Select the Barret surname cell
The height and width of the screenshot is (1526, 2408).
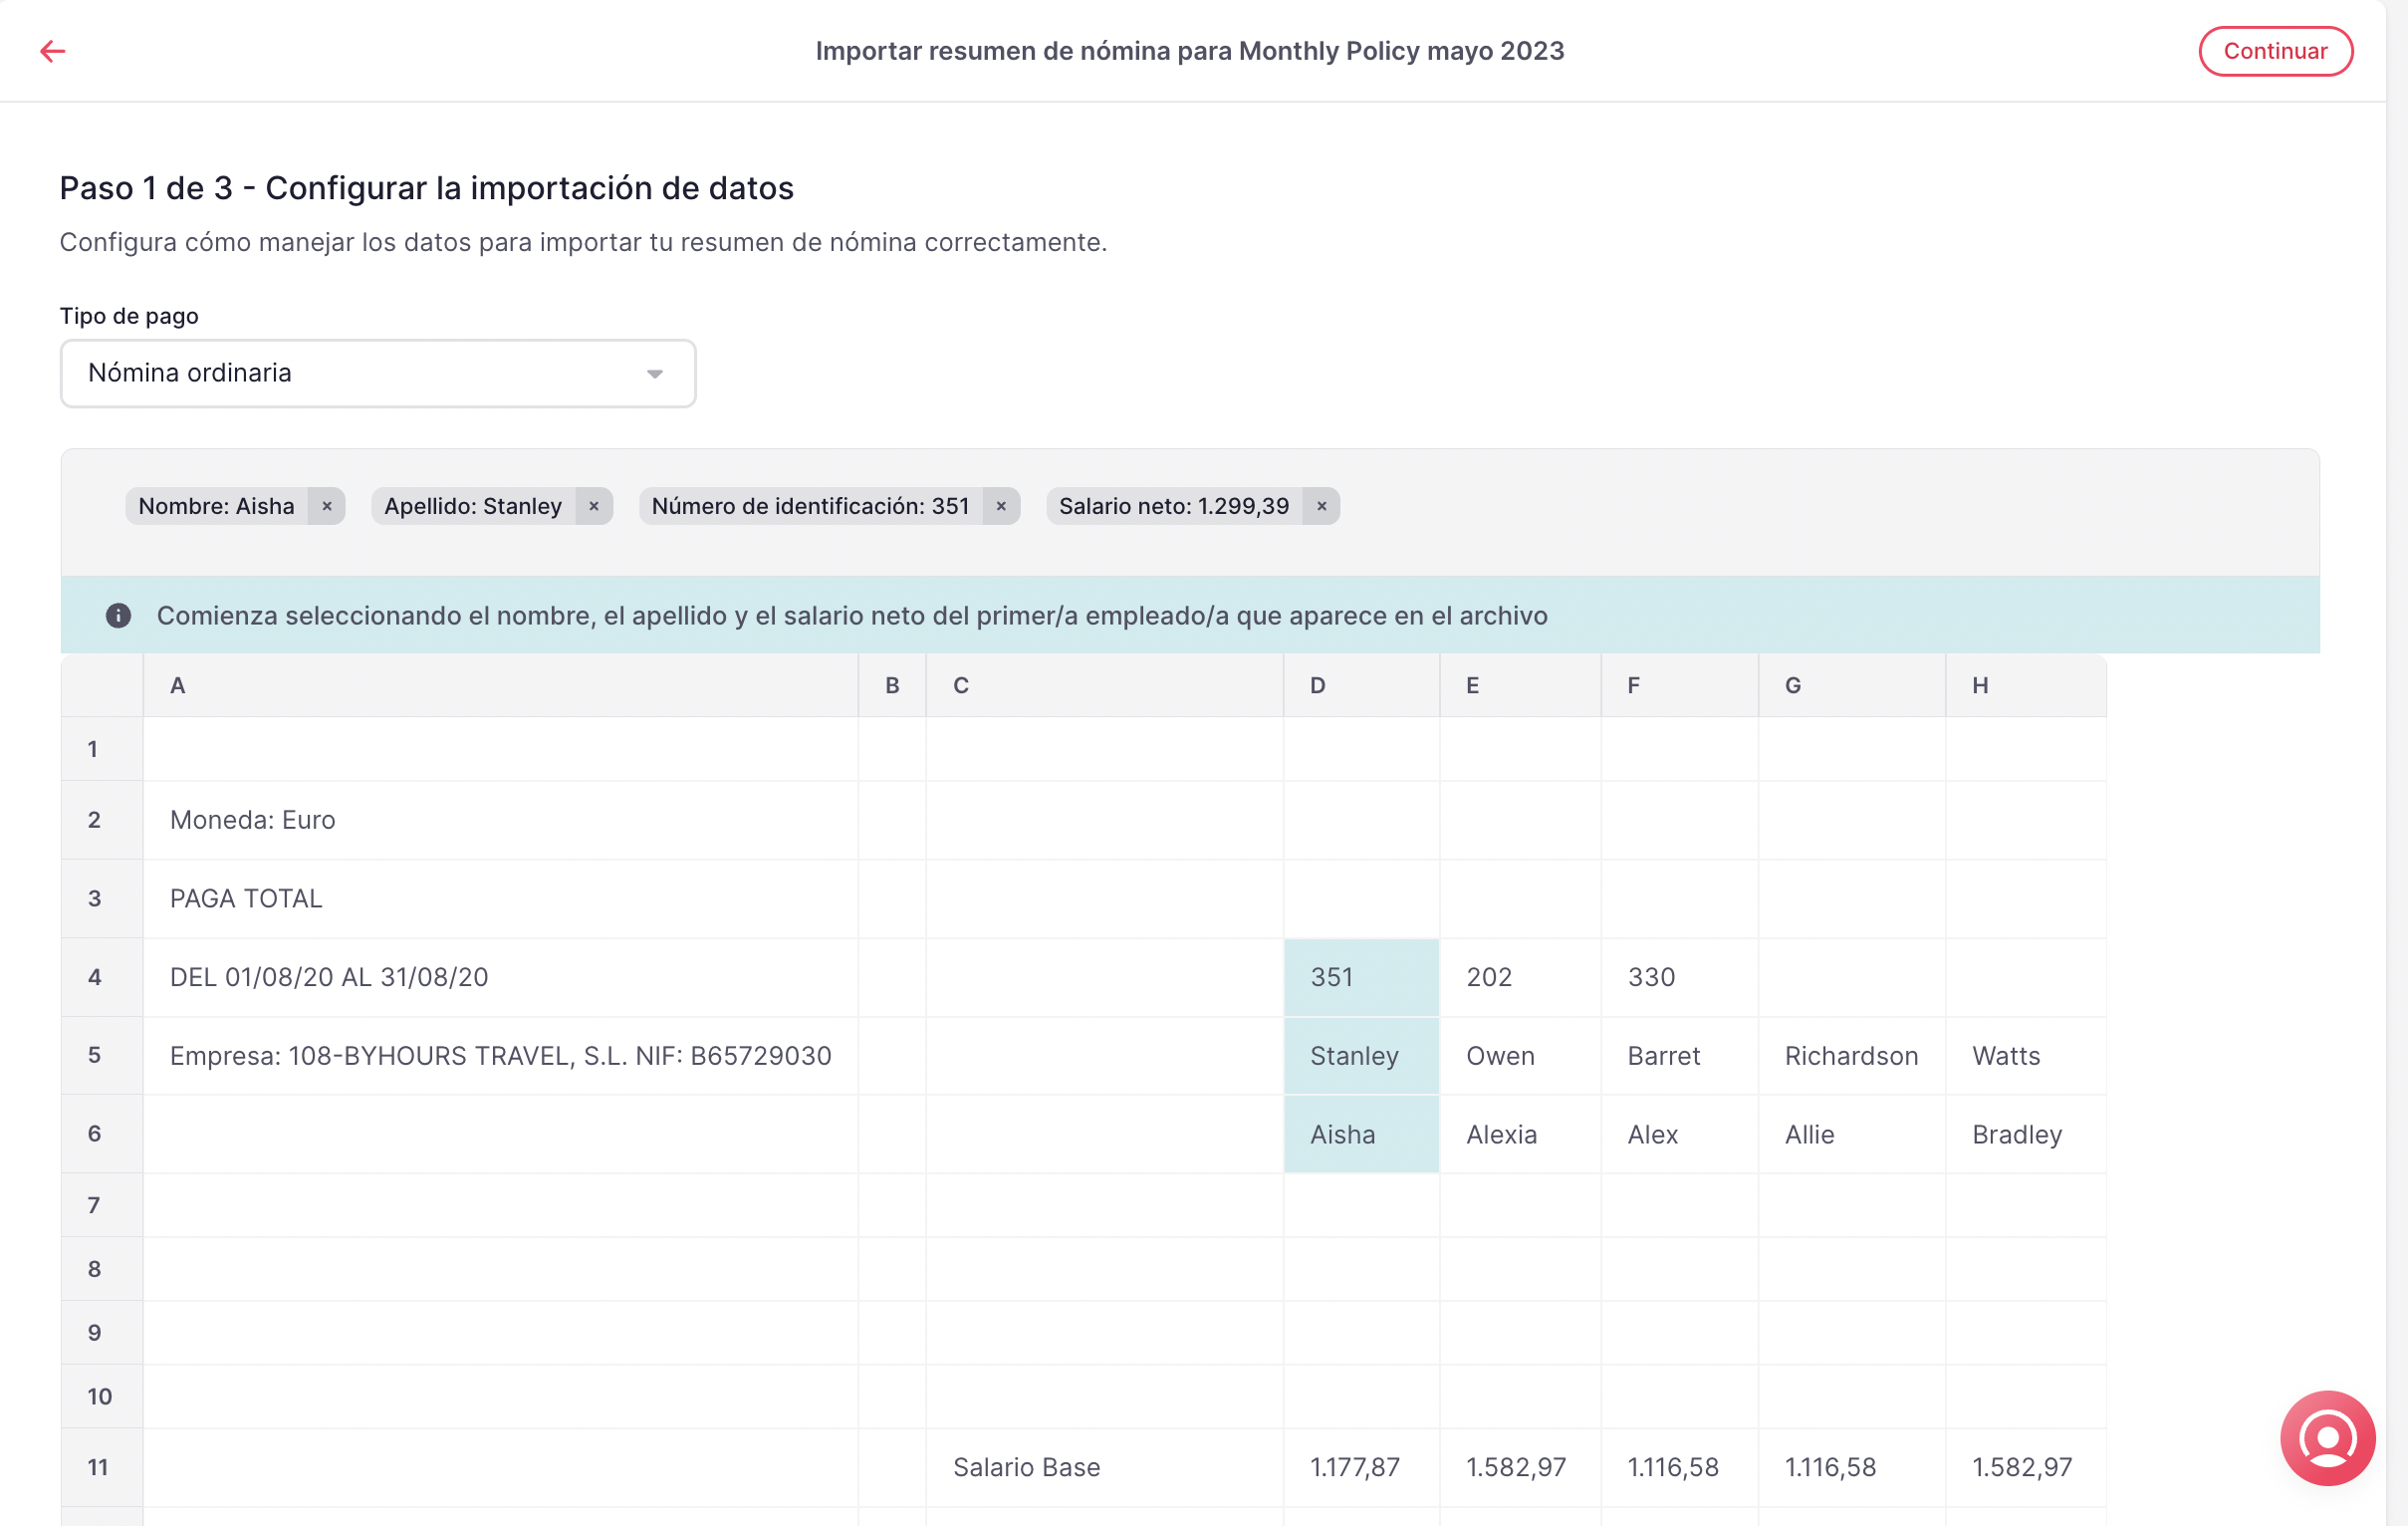[x=1680, y=1056]
